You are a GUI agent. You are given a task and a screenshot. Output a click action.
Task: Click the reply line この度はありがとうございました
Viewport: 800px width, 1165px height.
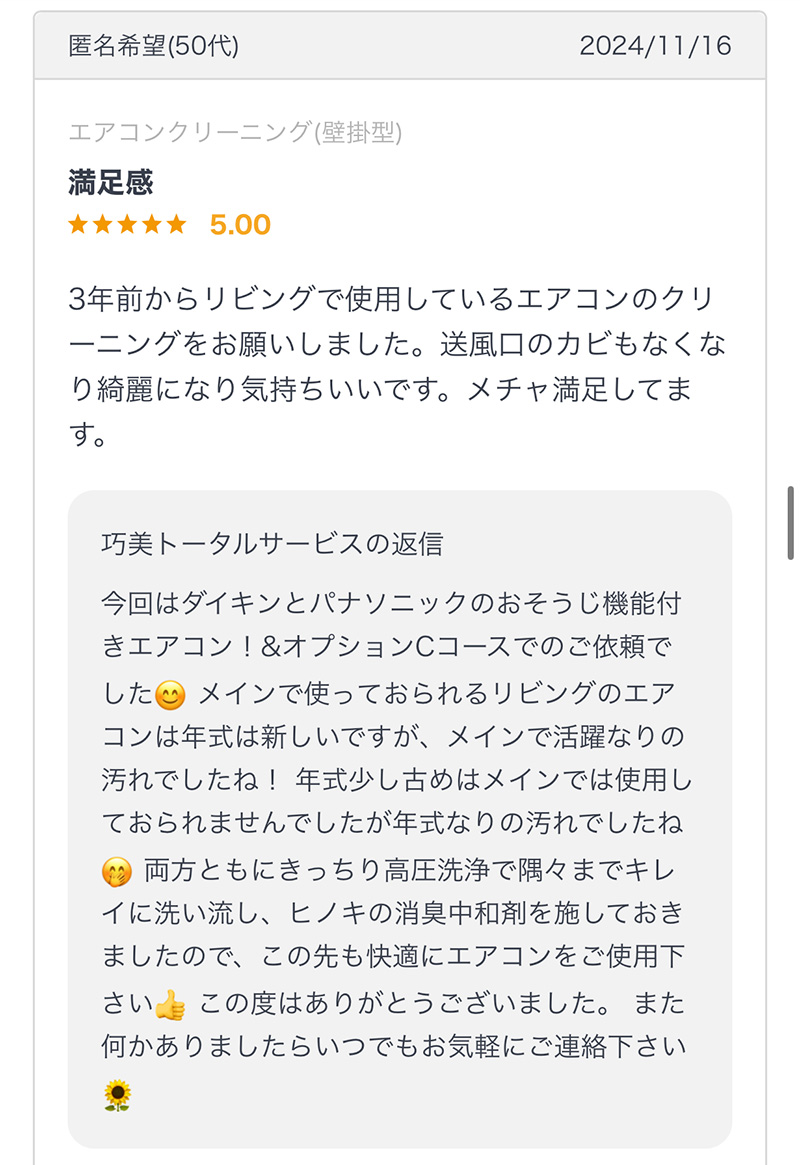(405, 1004)
